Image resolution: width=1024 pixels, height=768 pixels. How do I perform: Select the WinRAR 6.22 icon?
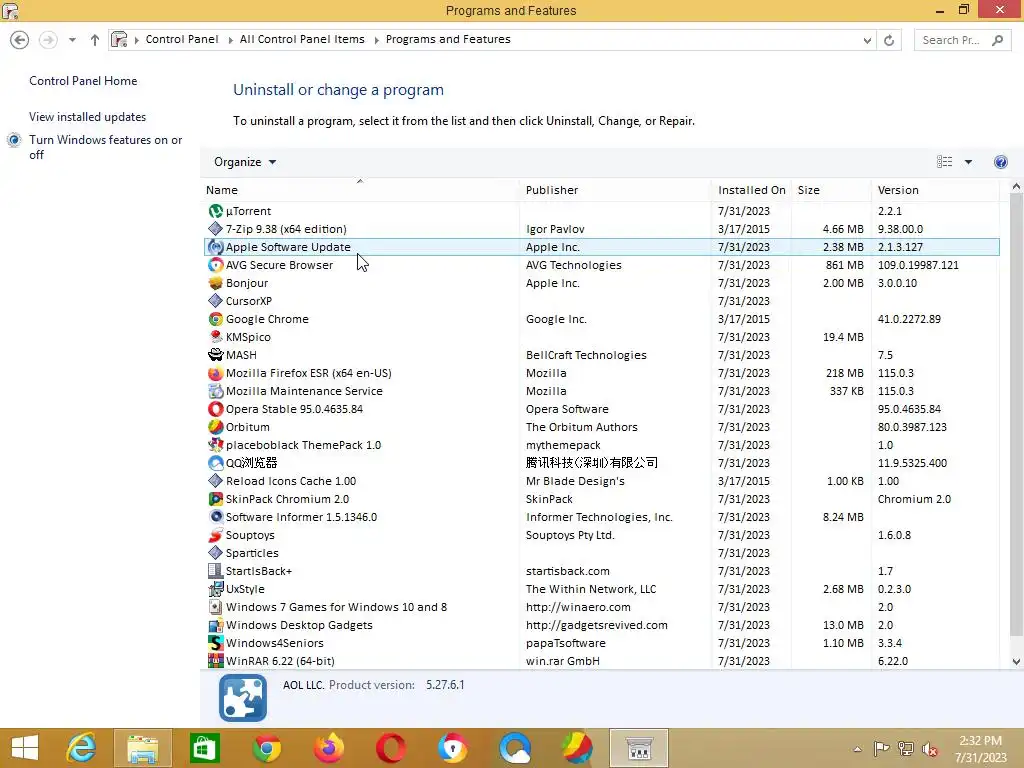(216, 661)
